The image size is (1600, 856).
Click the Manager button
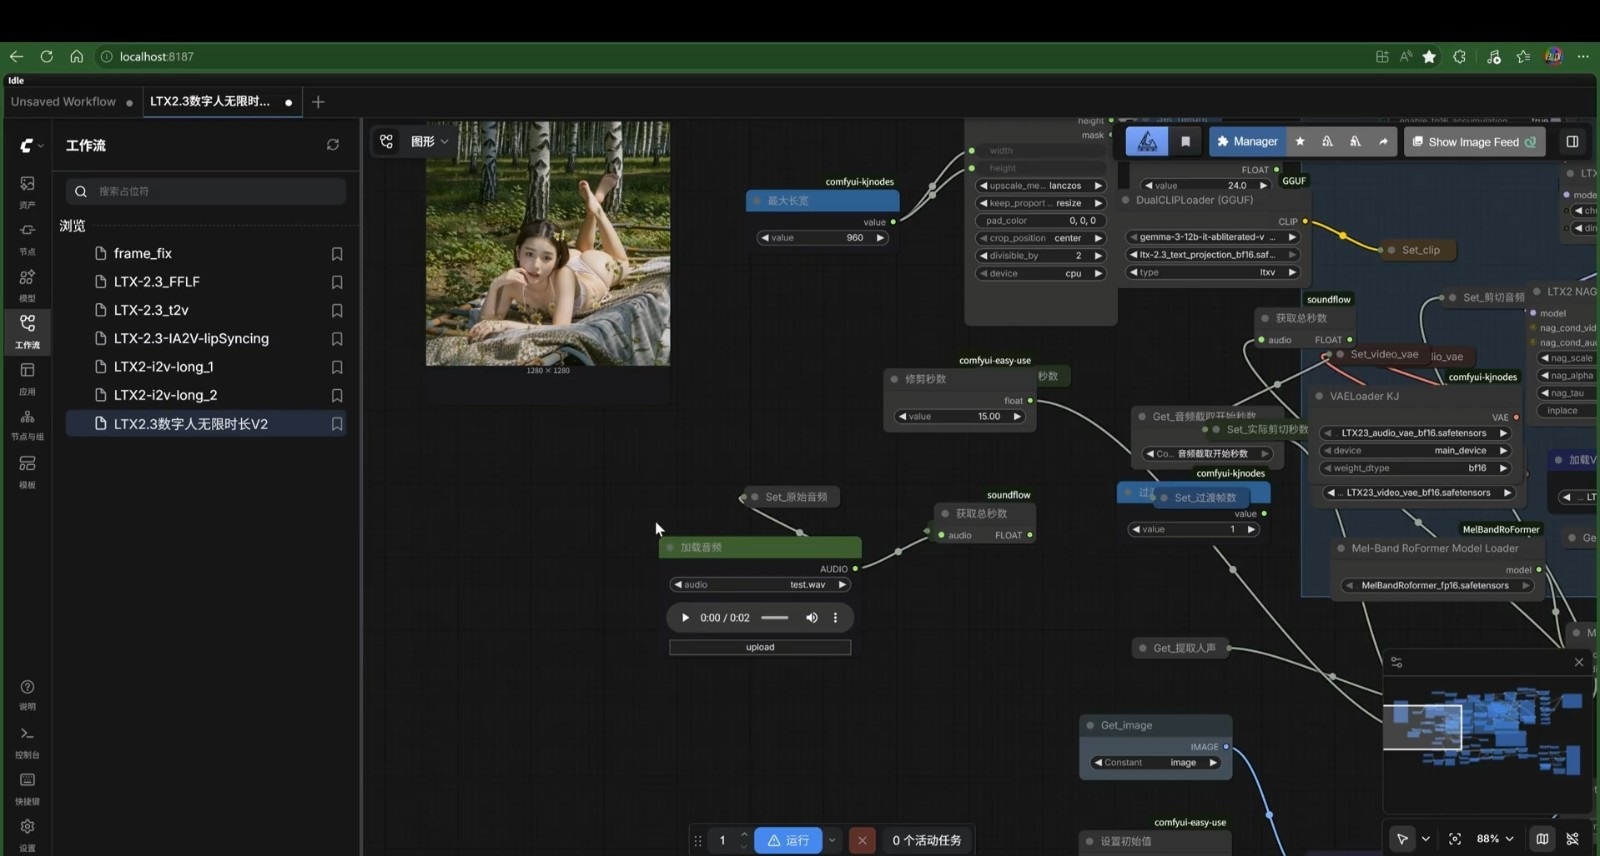[x=1247, y=142]
